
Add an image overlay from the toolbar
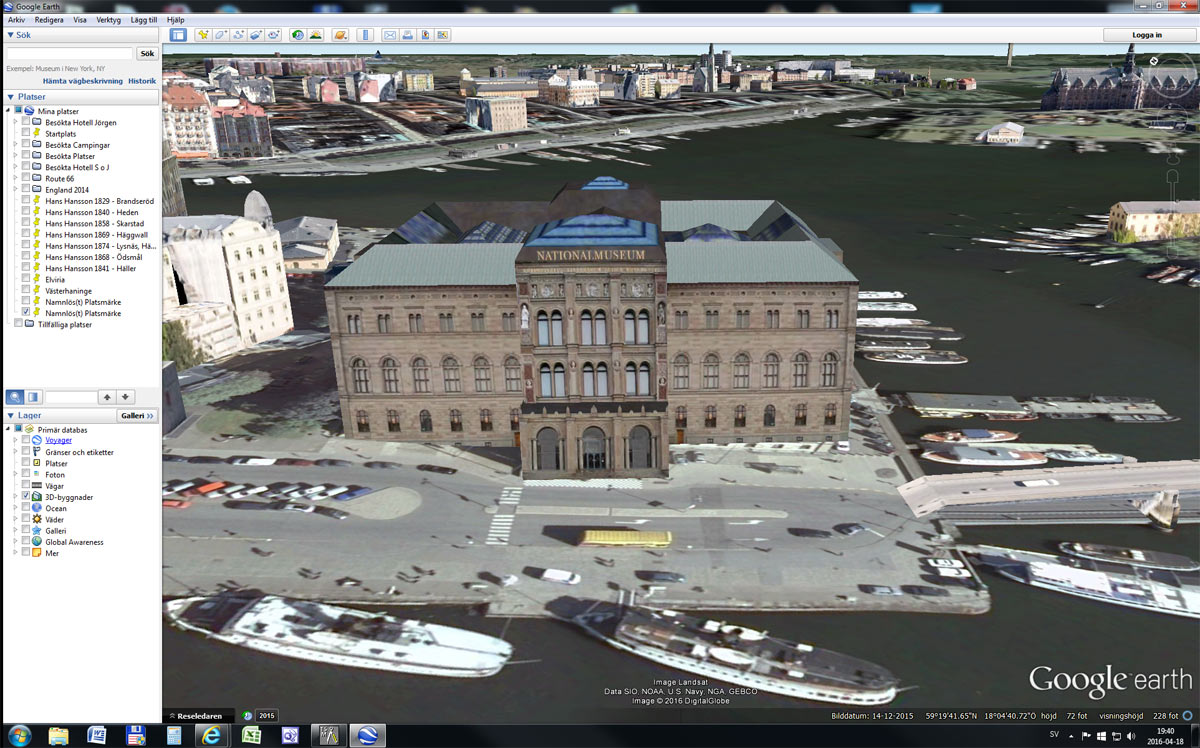click(256, 35)
